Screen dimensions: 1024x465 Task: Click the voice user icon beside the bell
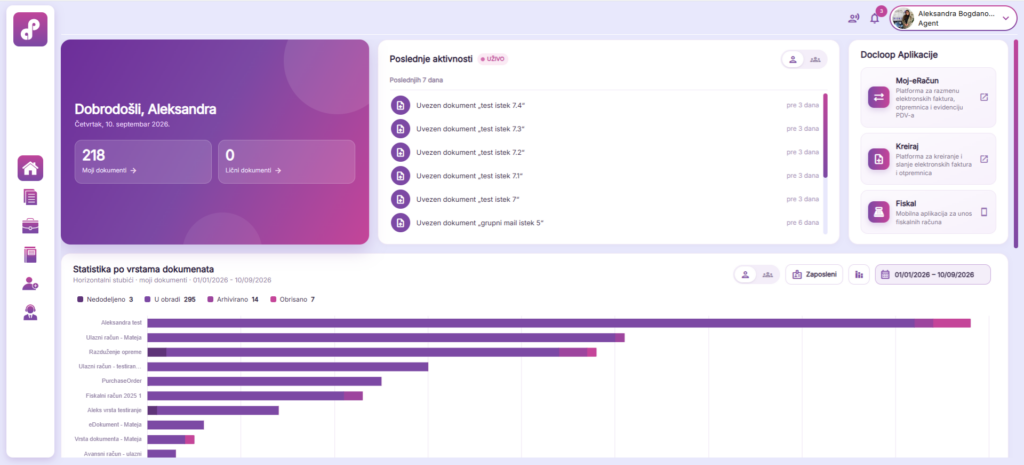coord(854,18)
